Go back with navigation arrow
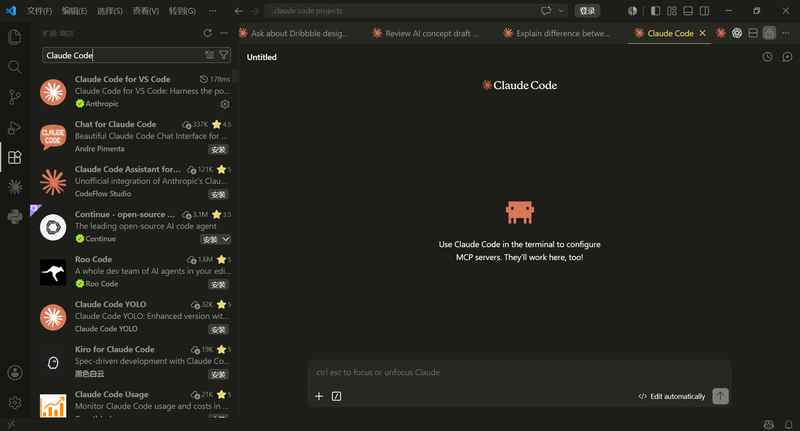Image resolution: width=800 pixels, height=431 pixels. pos(239,11)
